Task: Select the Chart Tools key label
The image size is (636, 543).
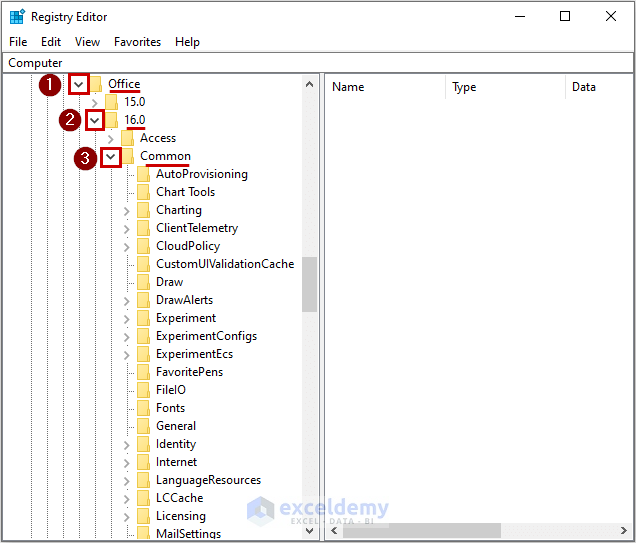Action: [x=185, y=192]
